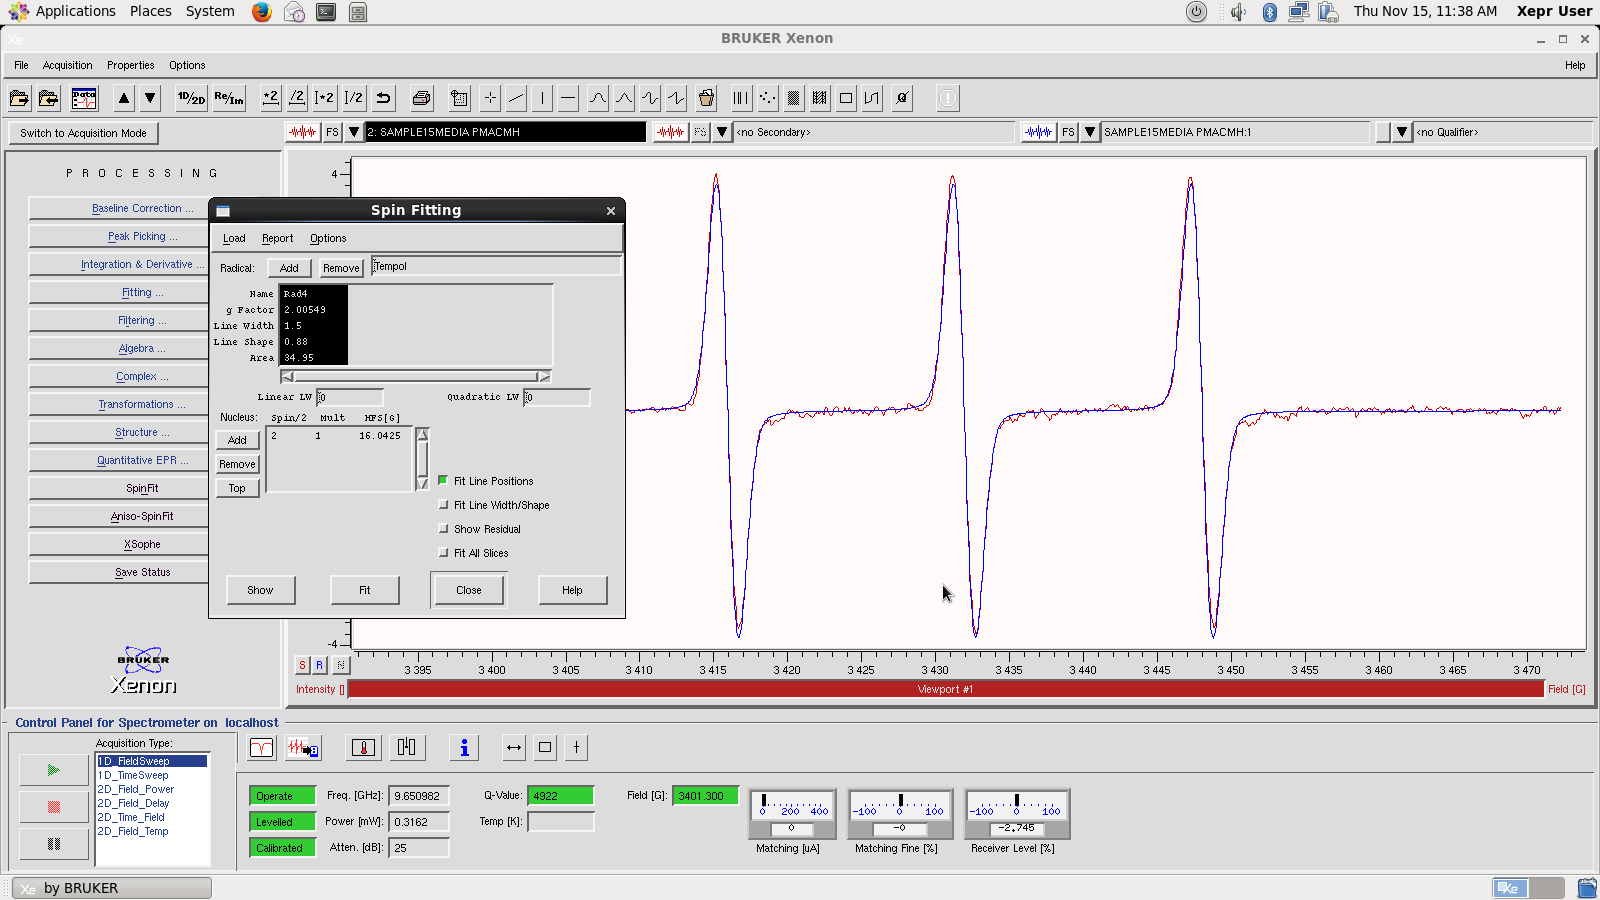Enable the Fit All Slices checkbox

444,553
